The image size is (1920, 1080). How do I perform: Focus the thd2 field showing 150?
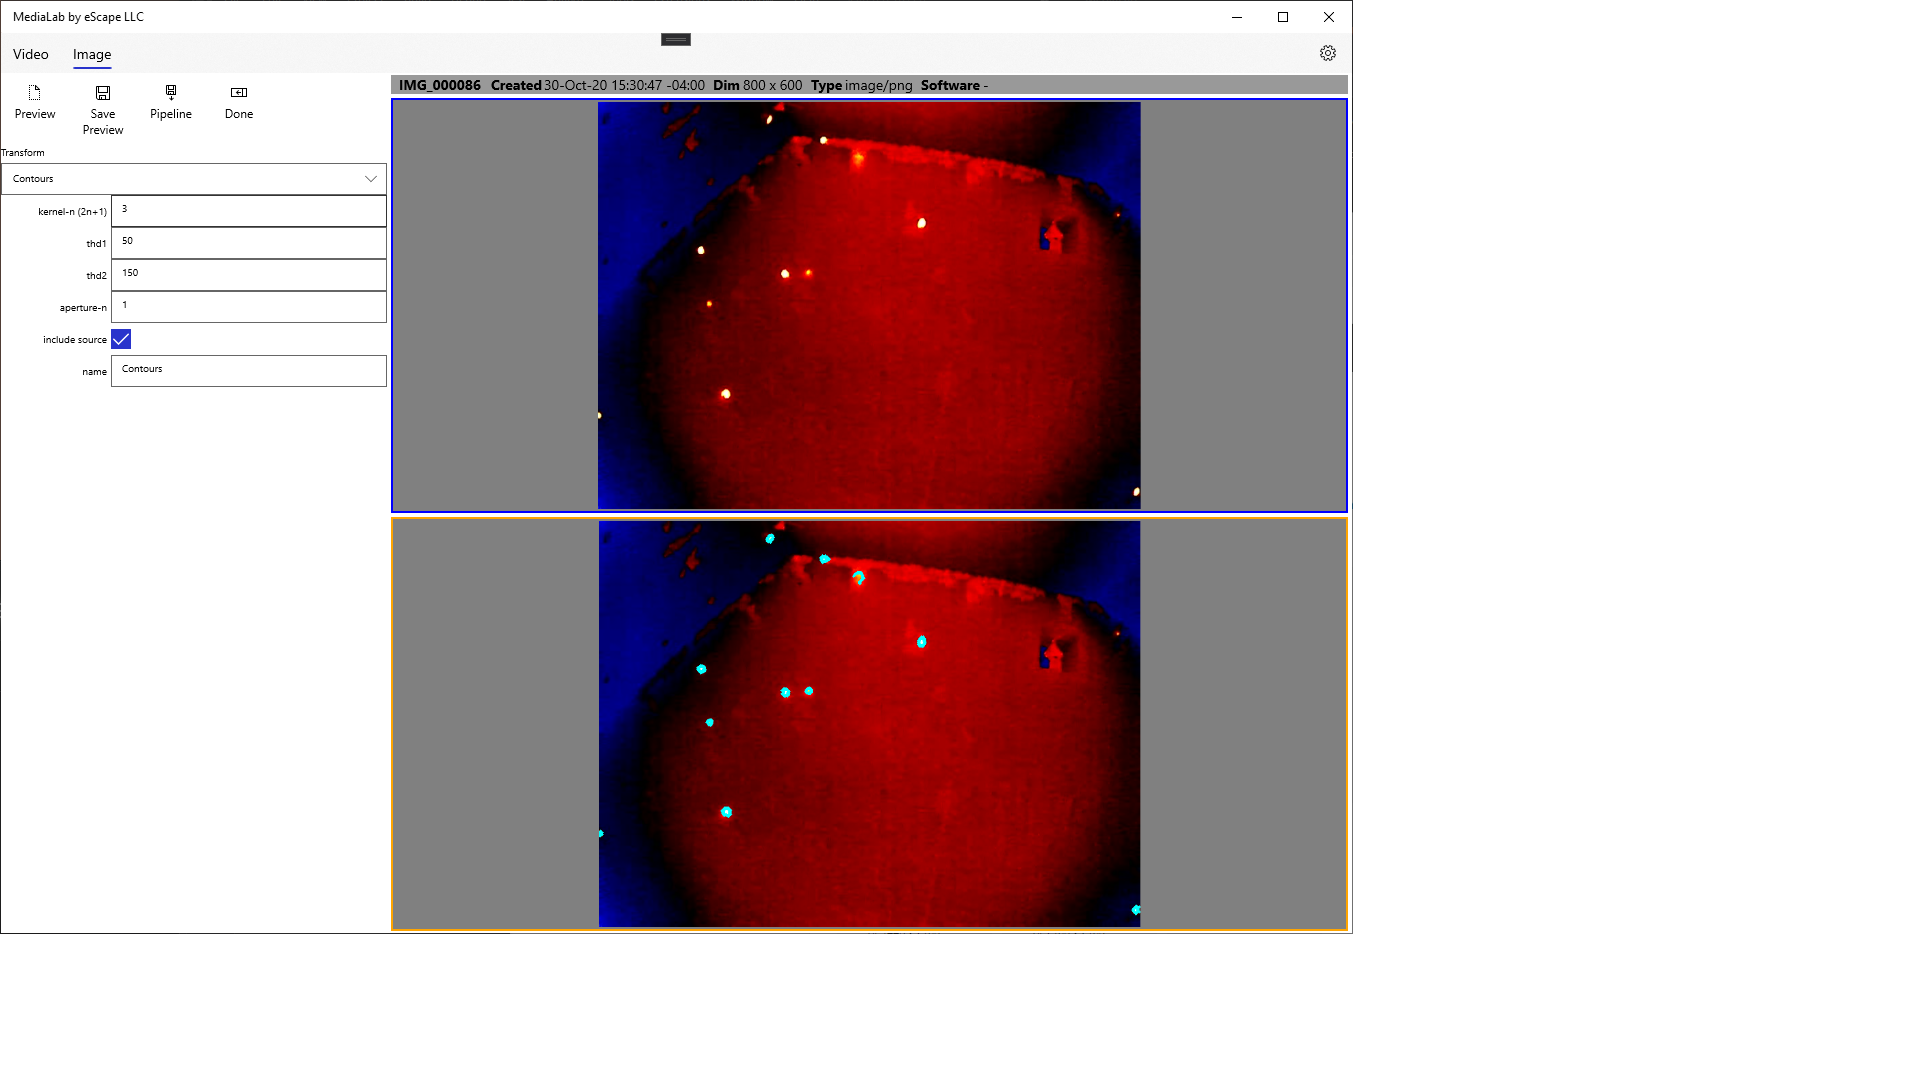pos(248,274)
